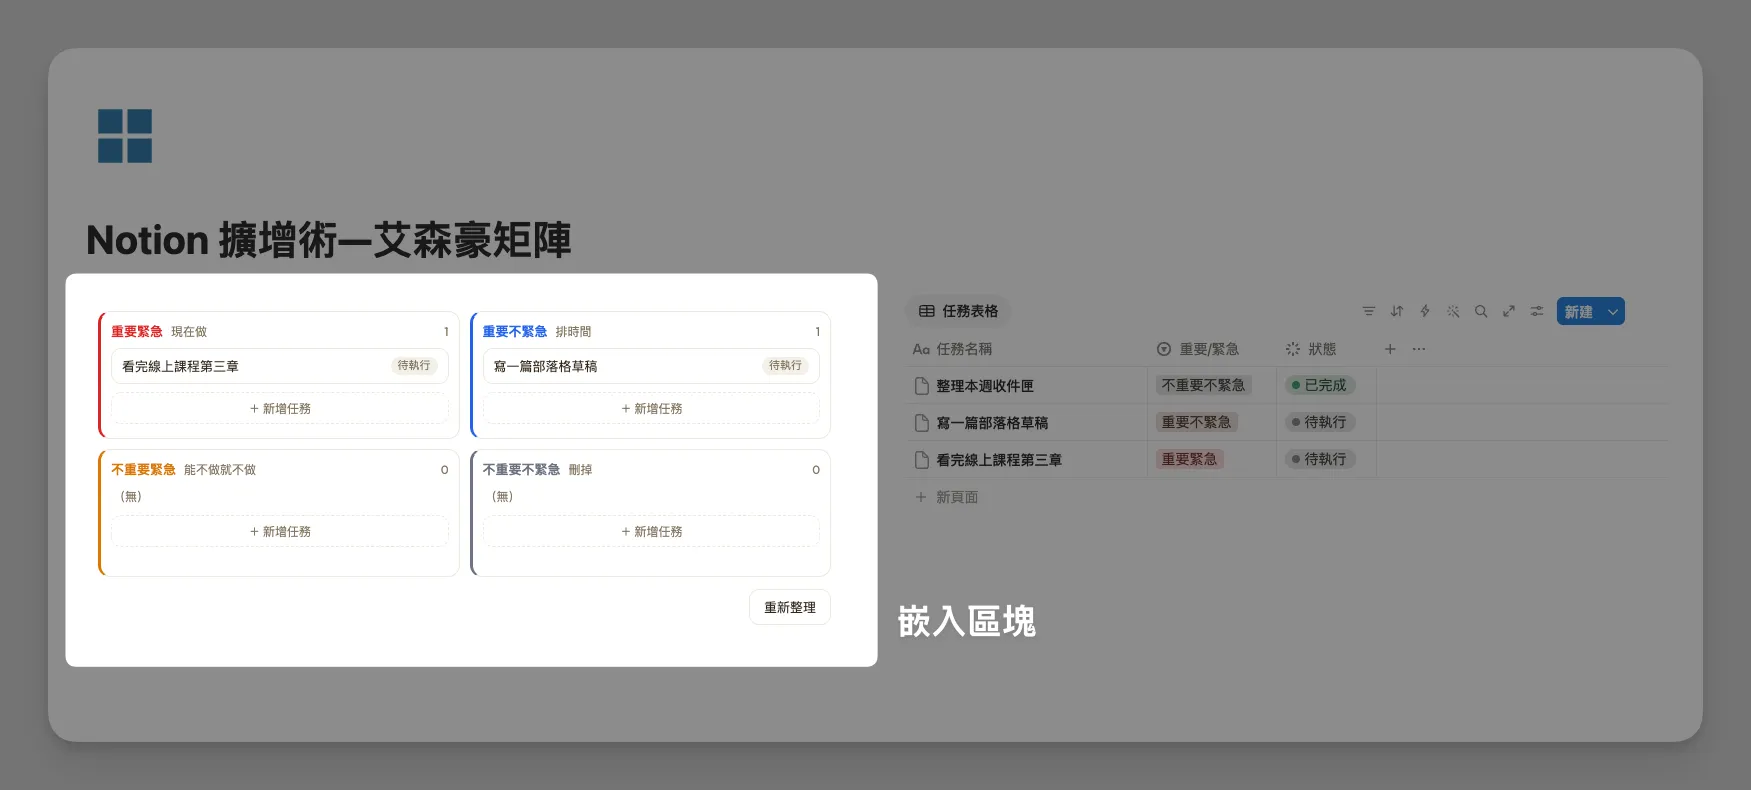1751x790 pixels.
Task: Open database search magnifier icon
Action: point(1480,311)
